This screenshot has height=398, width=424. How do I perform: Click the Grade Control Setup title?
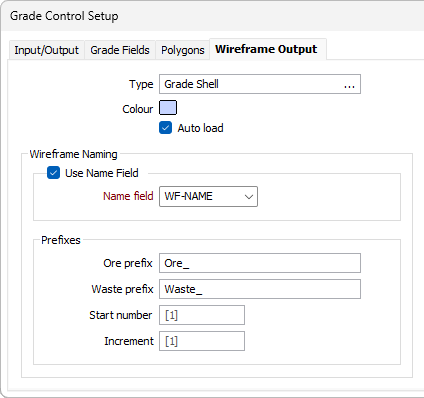click(64, 16)
